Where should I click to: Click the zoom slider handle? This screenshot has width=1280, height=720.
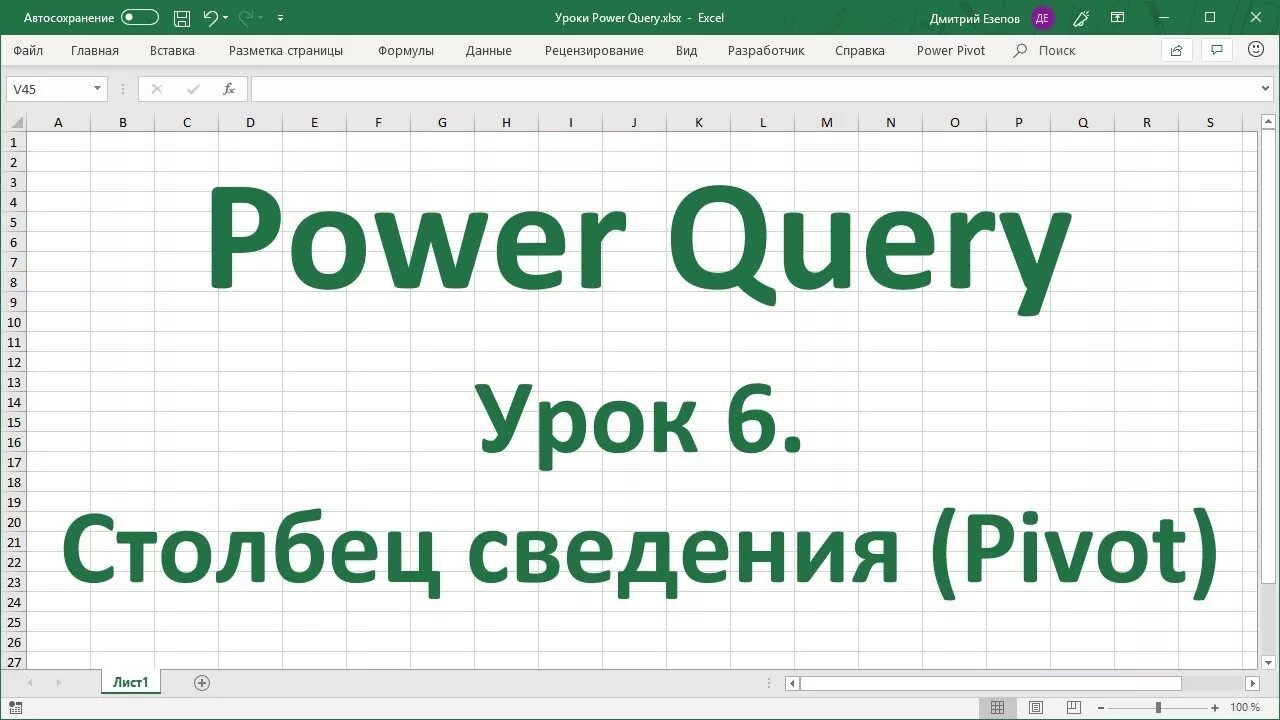tap(1158, 708)
